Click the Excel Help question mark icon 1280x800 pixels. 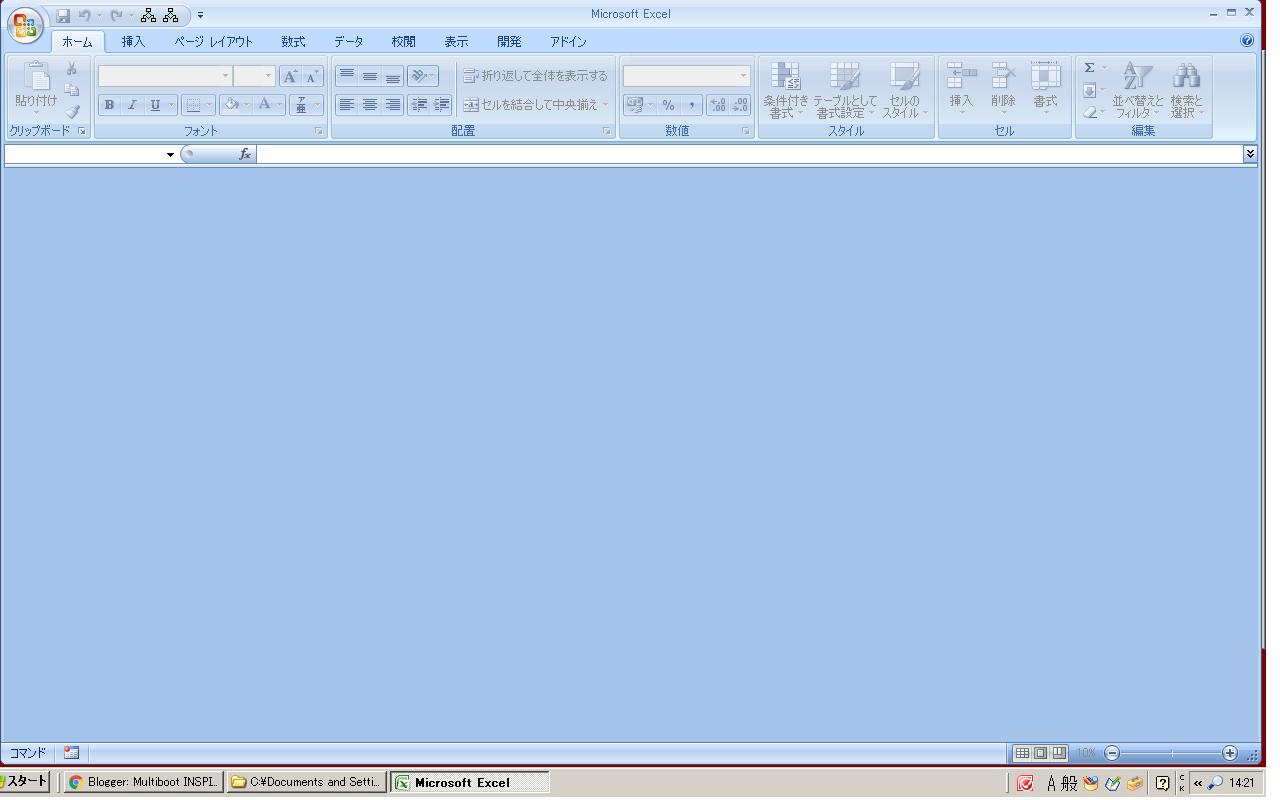pos(1247,41)
